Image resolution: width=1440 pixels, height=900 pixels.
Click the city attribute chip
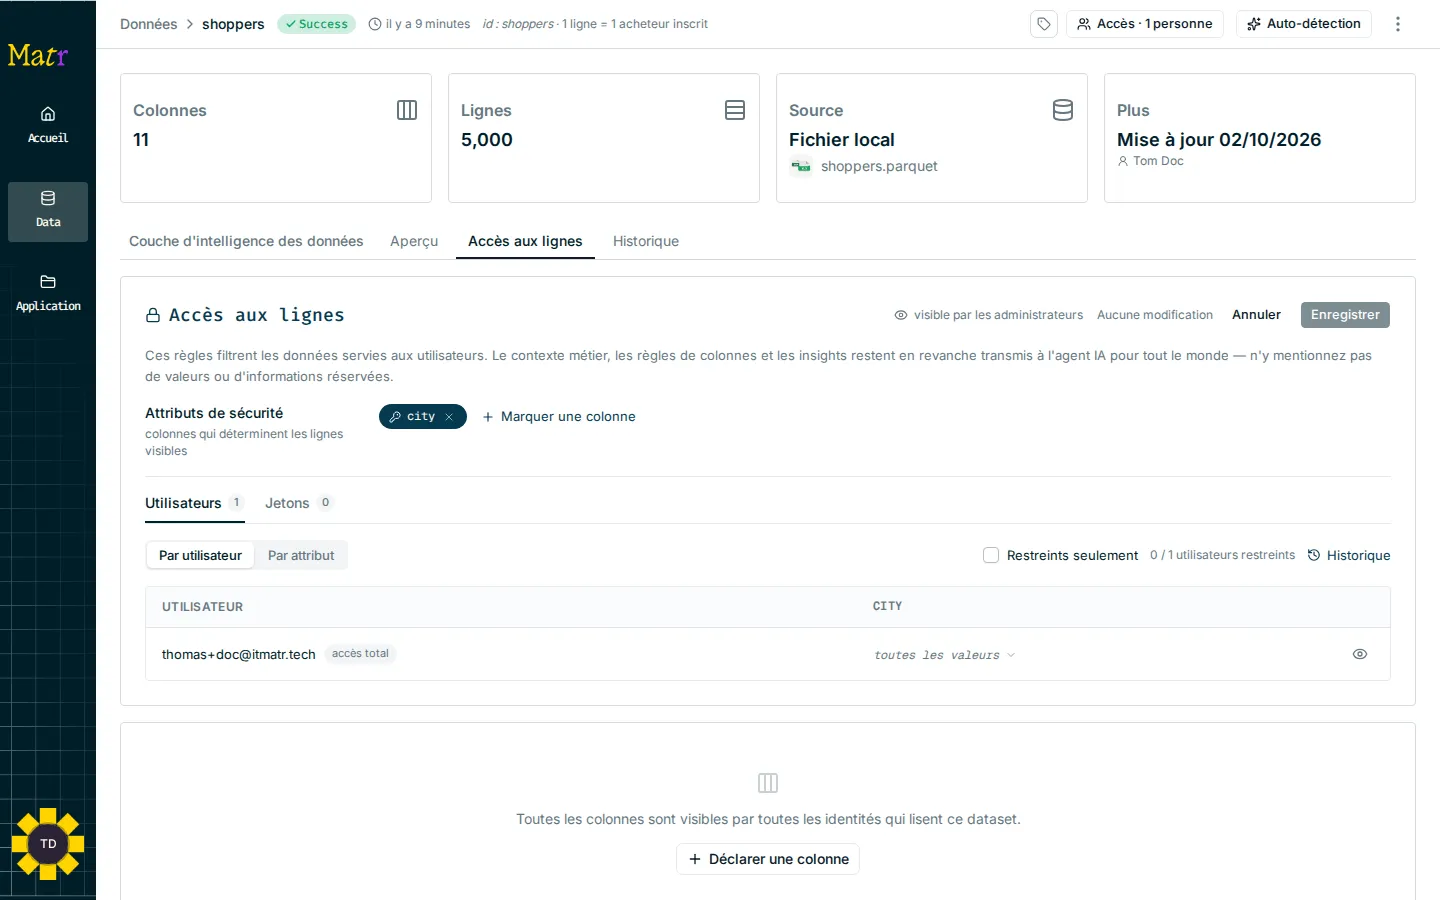tap(422, 417)
